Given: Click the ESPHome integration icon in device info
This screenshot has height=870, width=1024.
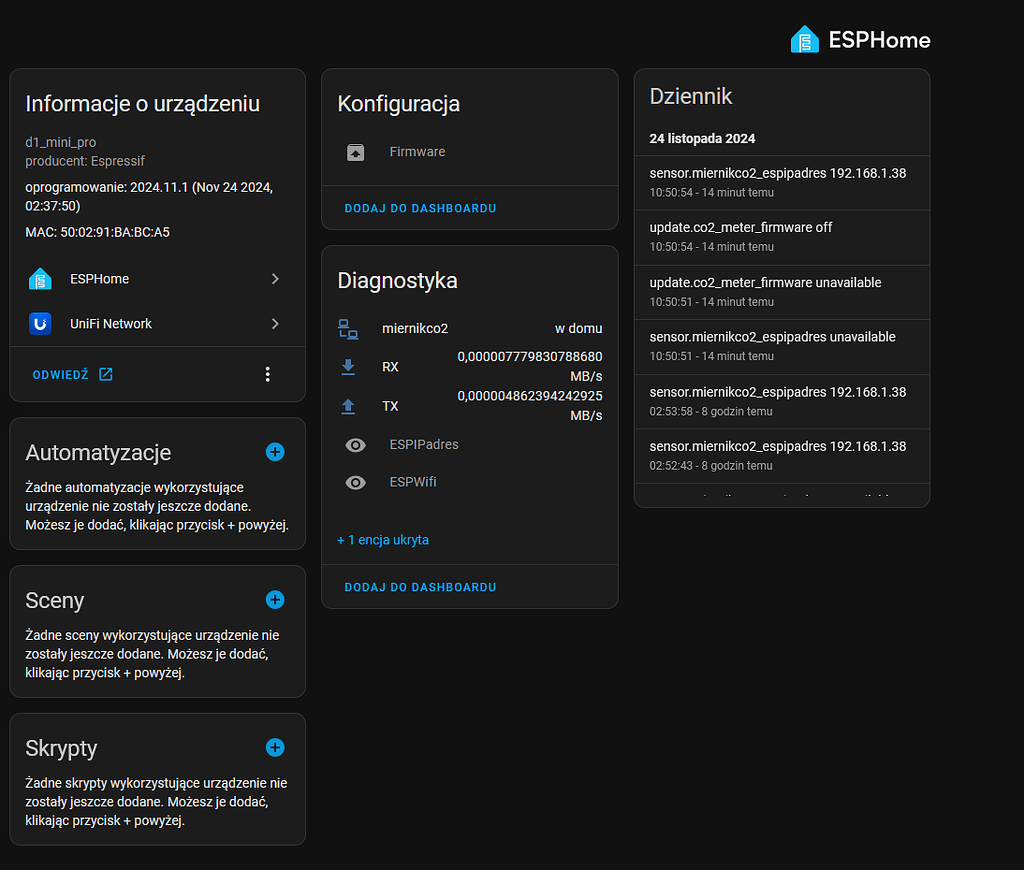Looking at the screenshot, I should [39, 279].
